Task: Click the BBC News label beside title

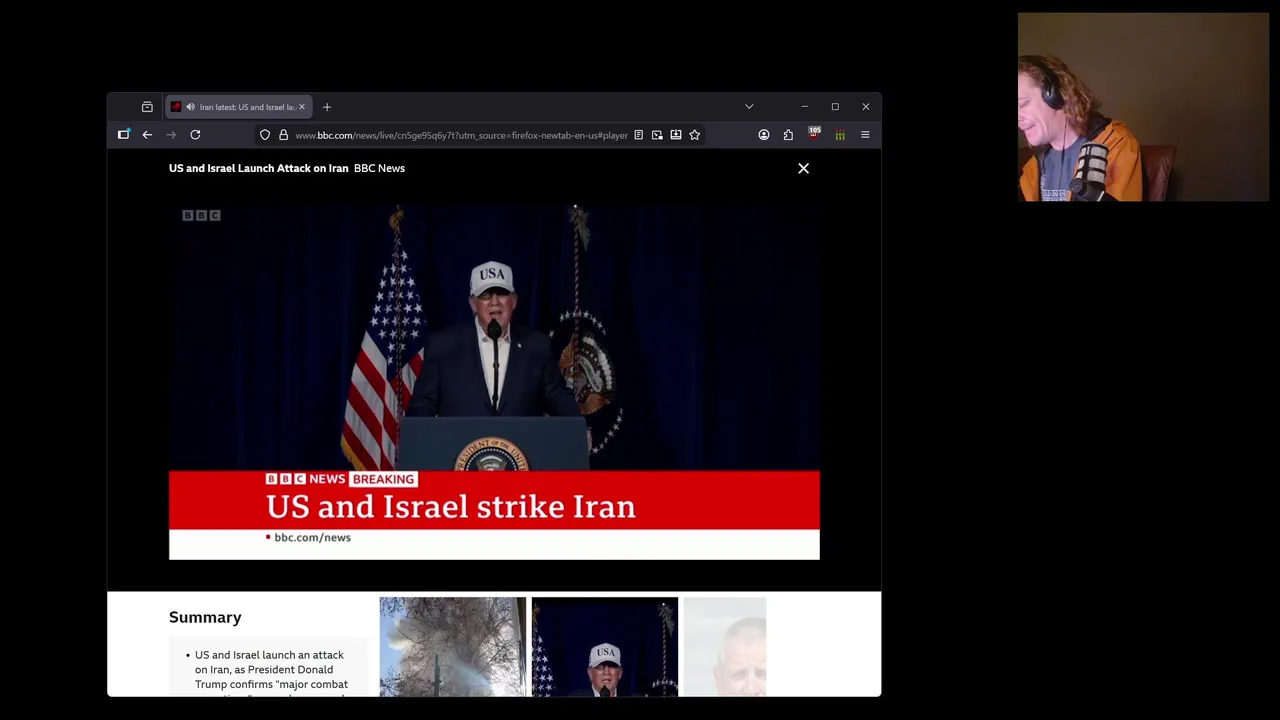Action: pyautogui.click(x=379, y=168)
